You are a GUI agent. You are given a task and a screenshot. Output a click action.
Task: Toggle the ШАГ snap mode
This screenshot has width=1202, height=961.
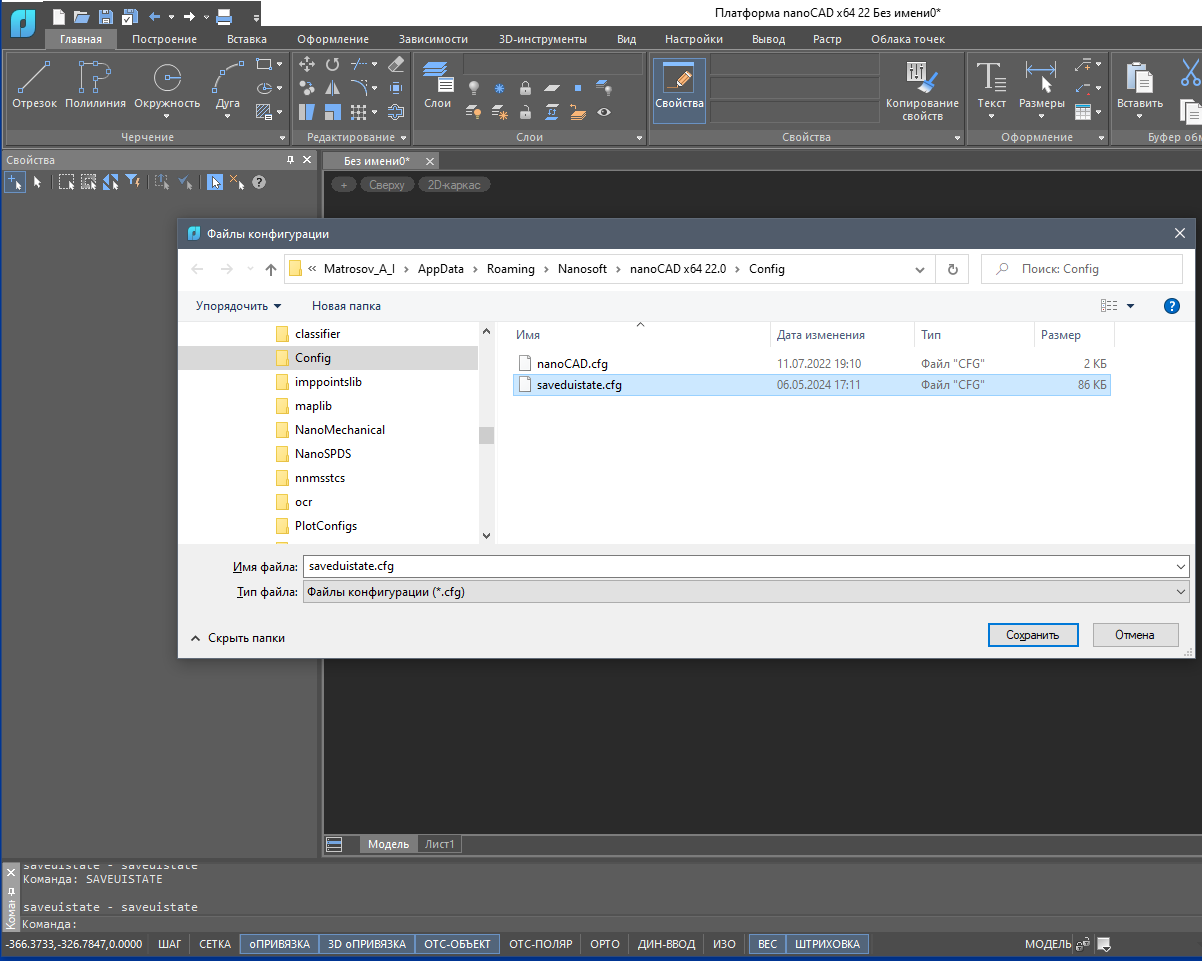tap(170, 944)
